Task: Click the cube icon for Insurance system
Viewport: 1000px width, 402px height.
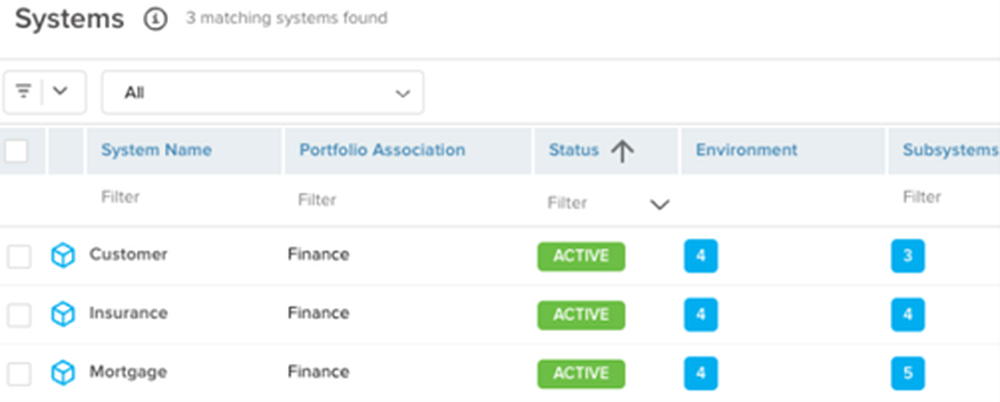Action: pyautogui.click(x=62, y=315)
